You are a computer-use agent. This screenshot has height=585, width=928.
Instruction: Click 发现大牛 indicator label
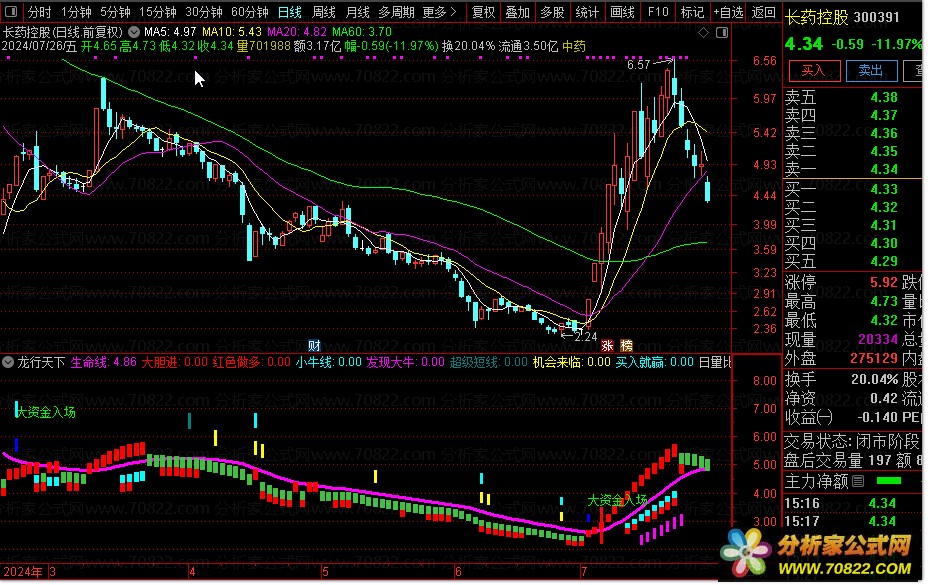[405, 362]
